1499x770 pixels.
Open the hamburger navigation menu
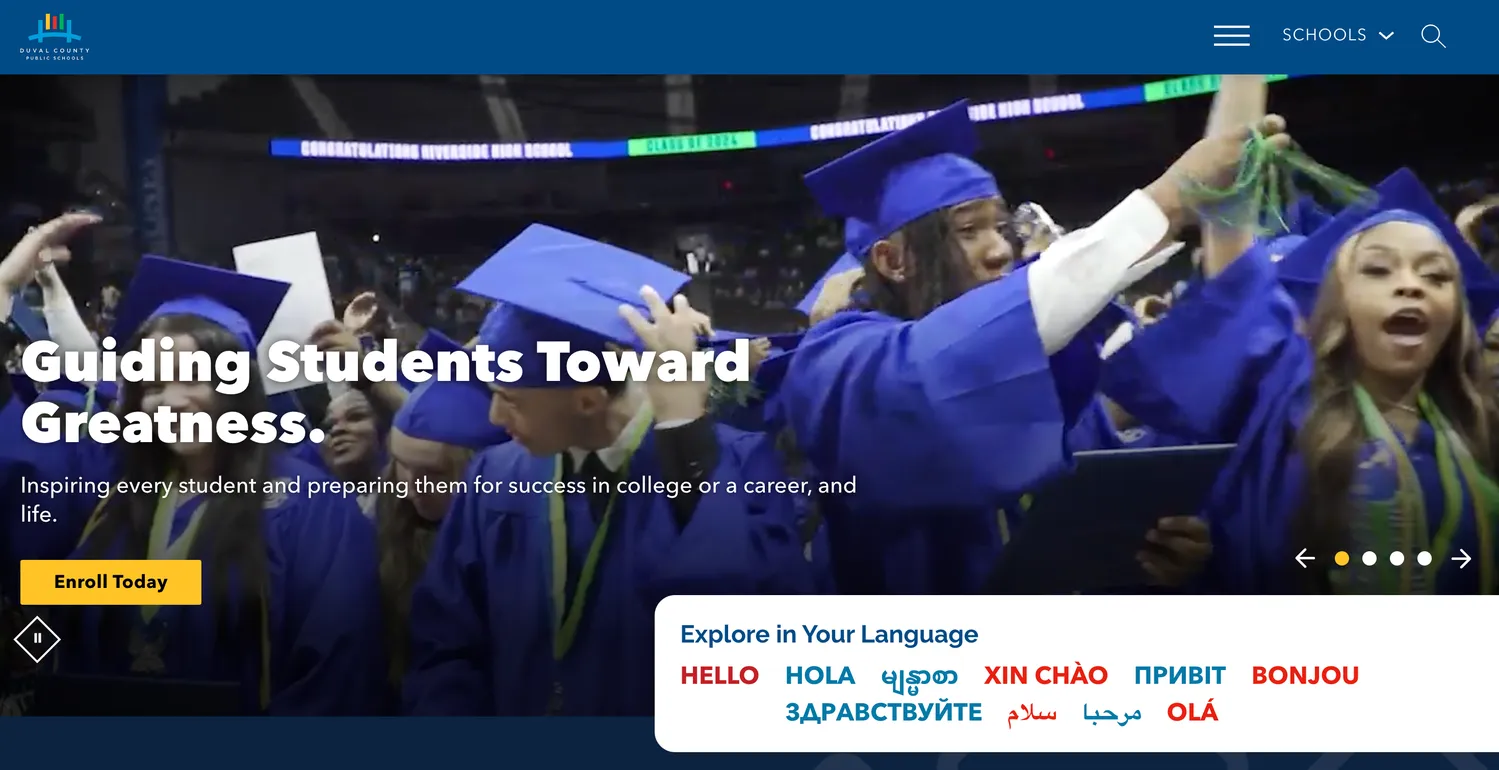tap(1231, 36)
